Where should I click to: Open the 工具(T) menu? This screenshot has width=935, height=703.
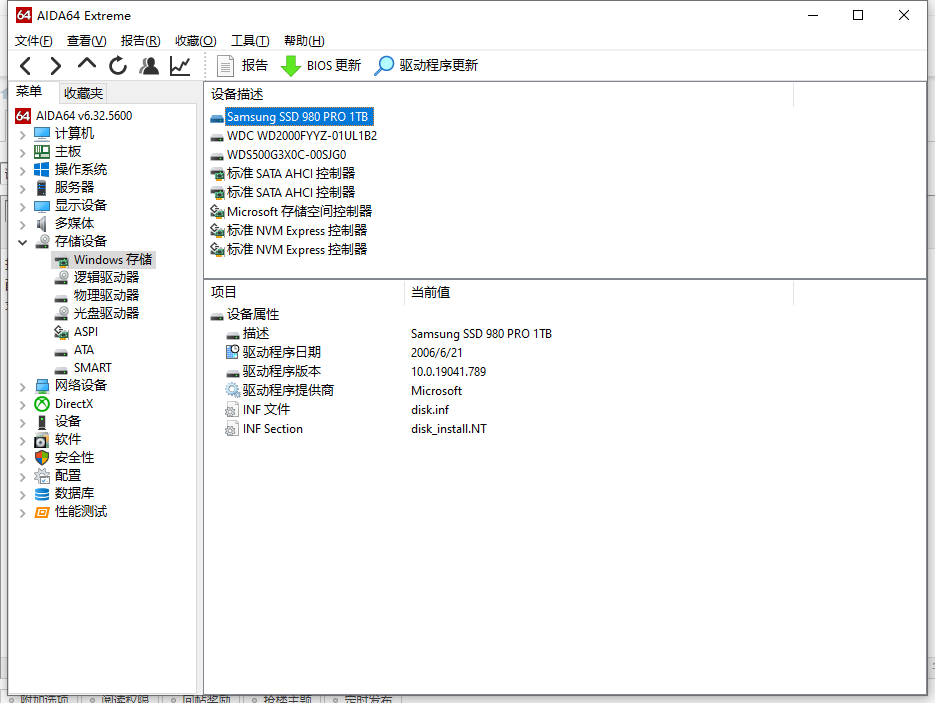click(x=250, y=41)
